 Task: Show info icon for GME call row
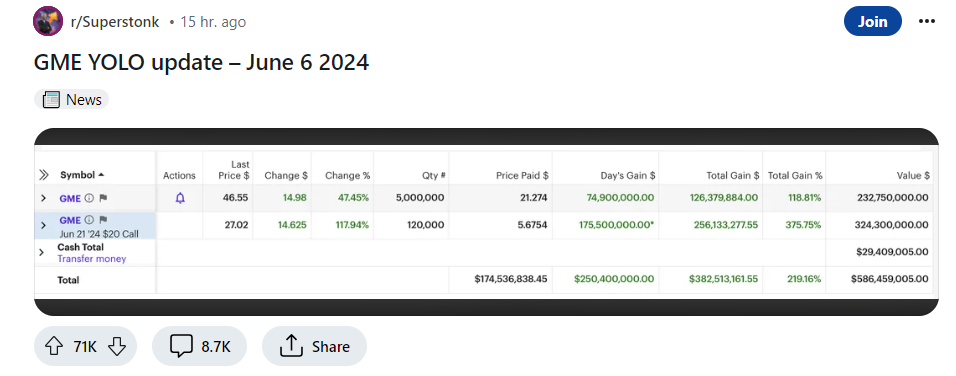tap(89, 220)
